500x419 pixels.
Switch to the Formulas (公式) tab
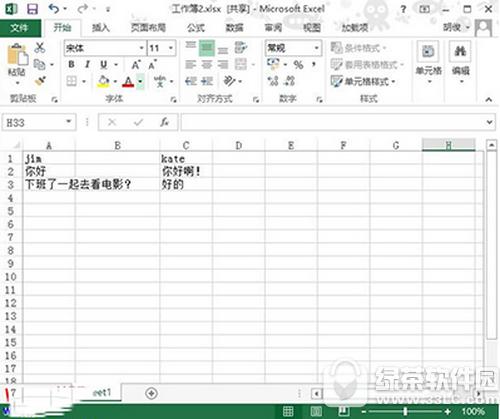(195, 28)
